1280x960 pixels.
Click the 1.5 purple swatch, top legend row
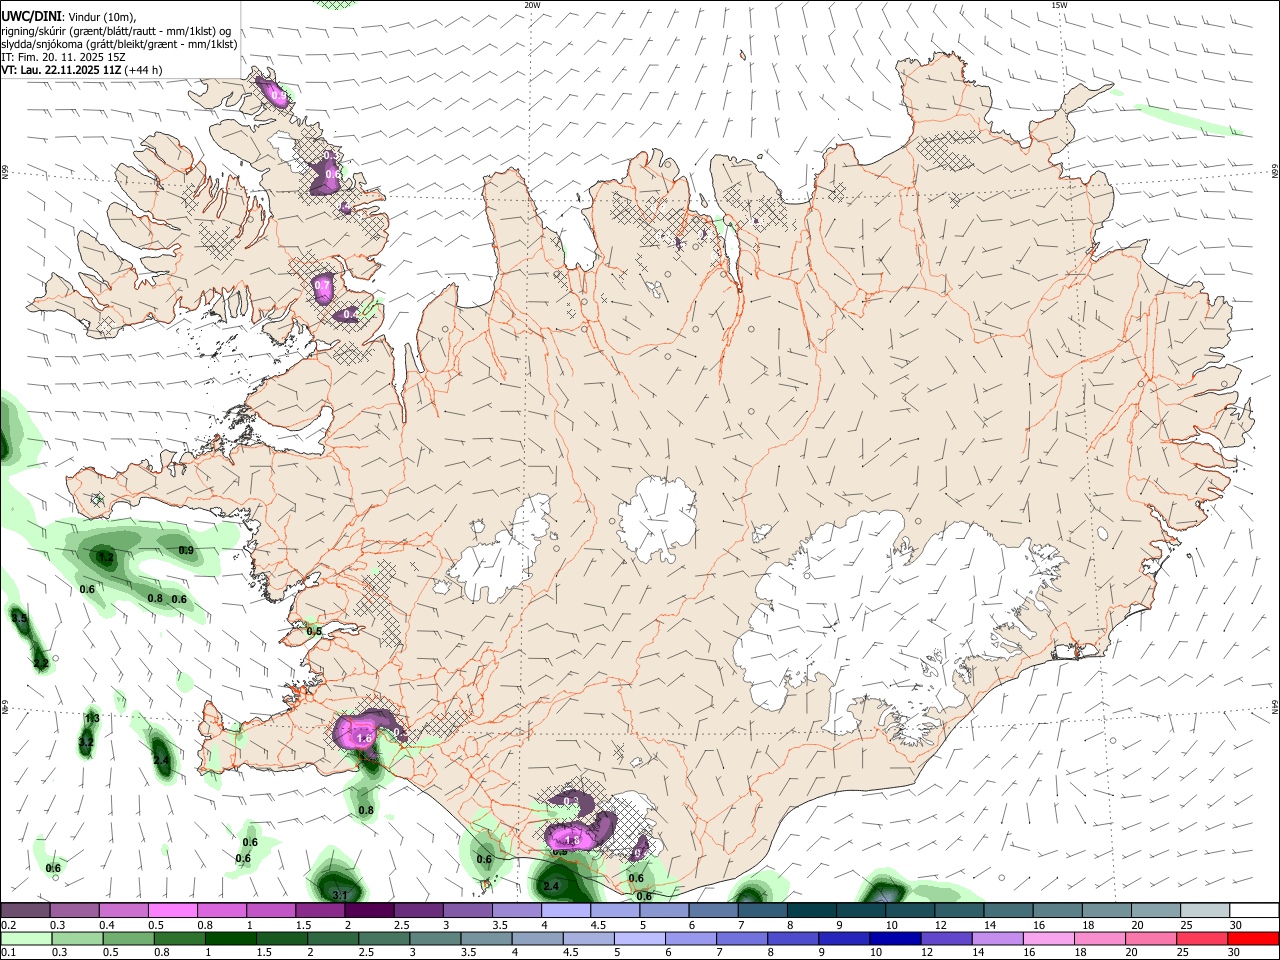click(x=320, y=911)
